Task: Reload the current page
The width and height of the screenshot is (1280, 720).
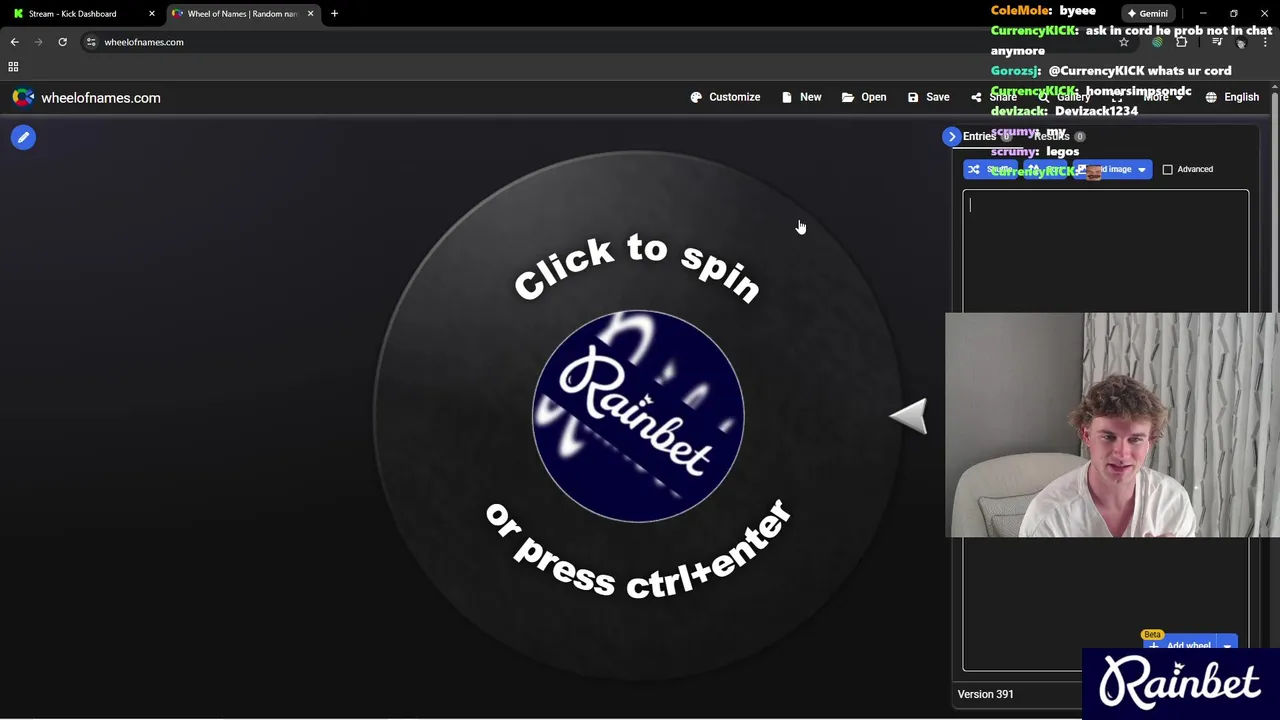Action: (x=62, y=42)
